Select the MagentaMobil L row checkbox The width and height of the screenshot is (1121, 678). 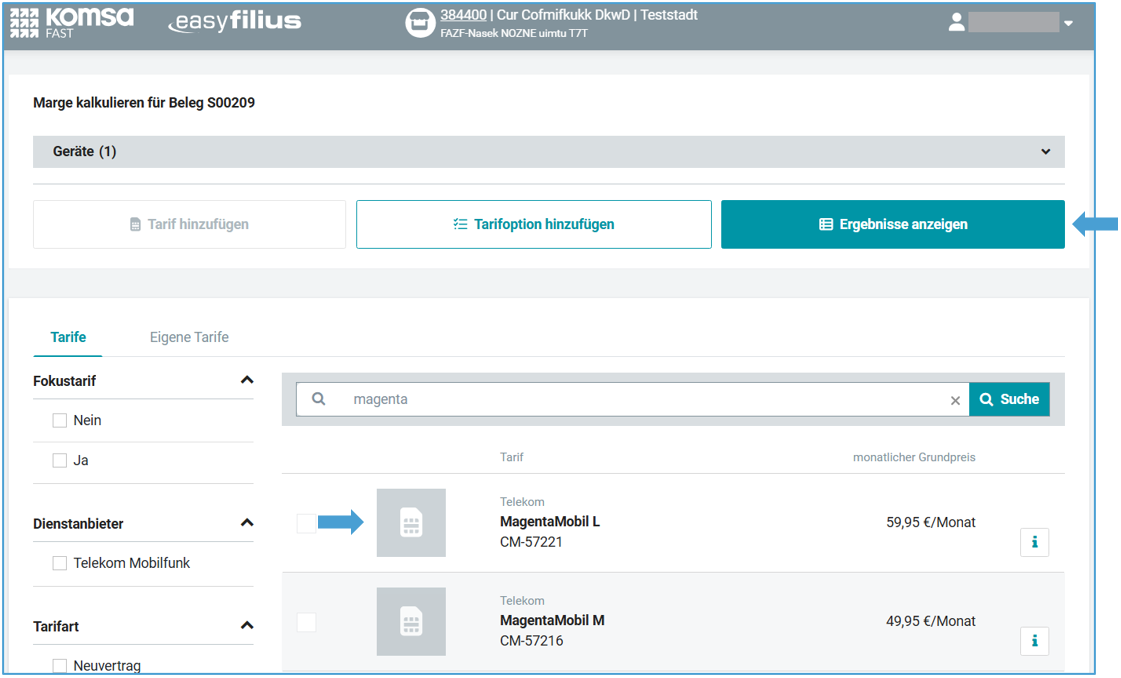tap(306, 523)
